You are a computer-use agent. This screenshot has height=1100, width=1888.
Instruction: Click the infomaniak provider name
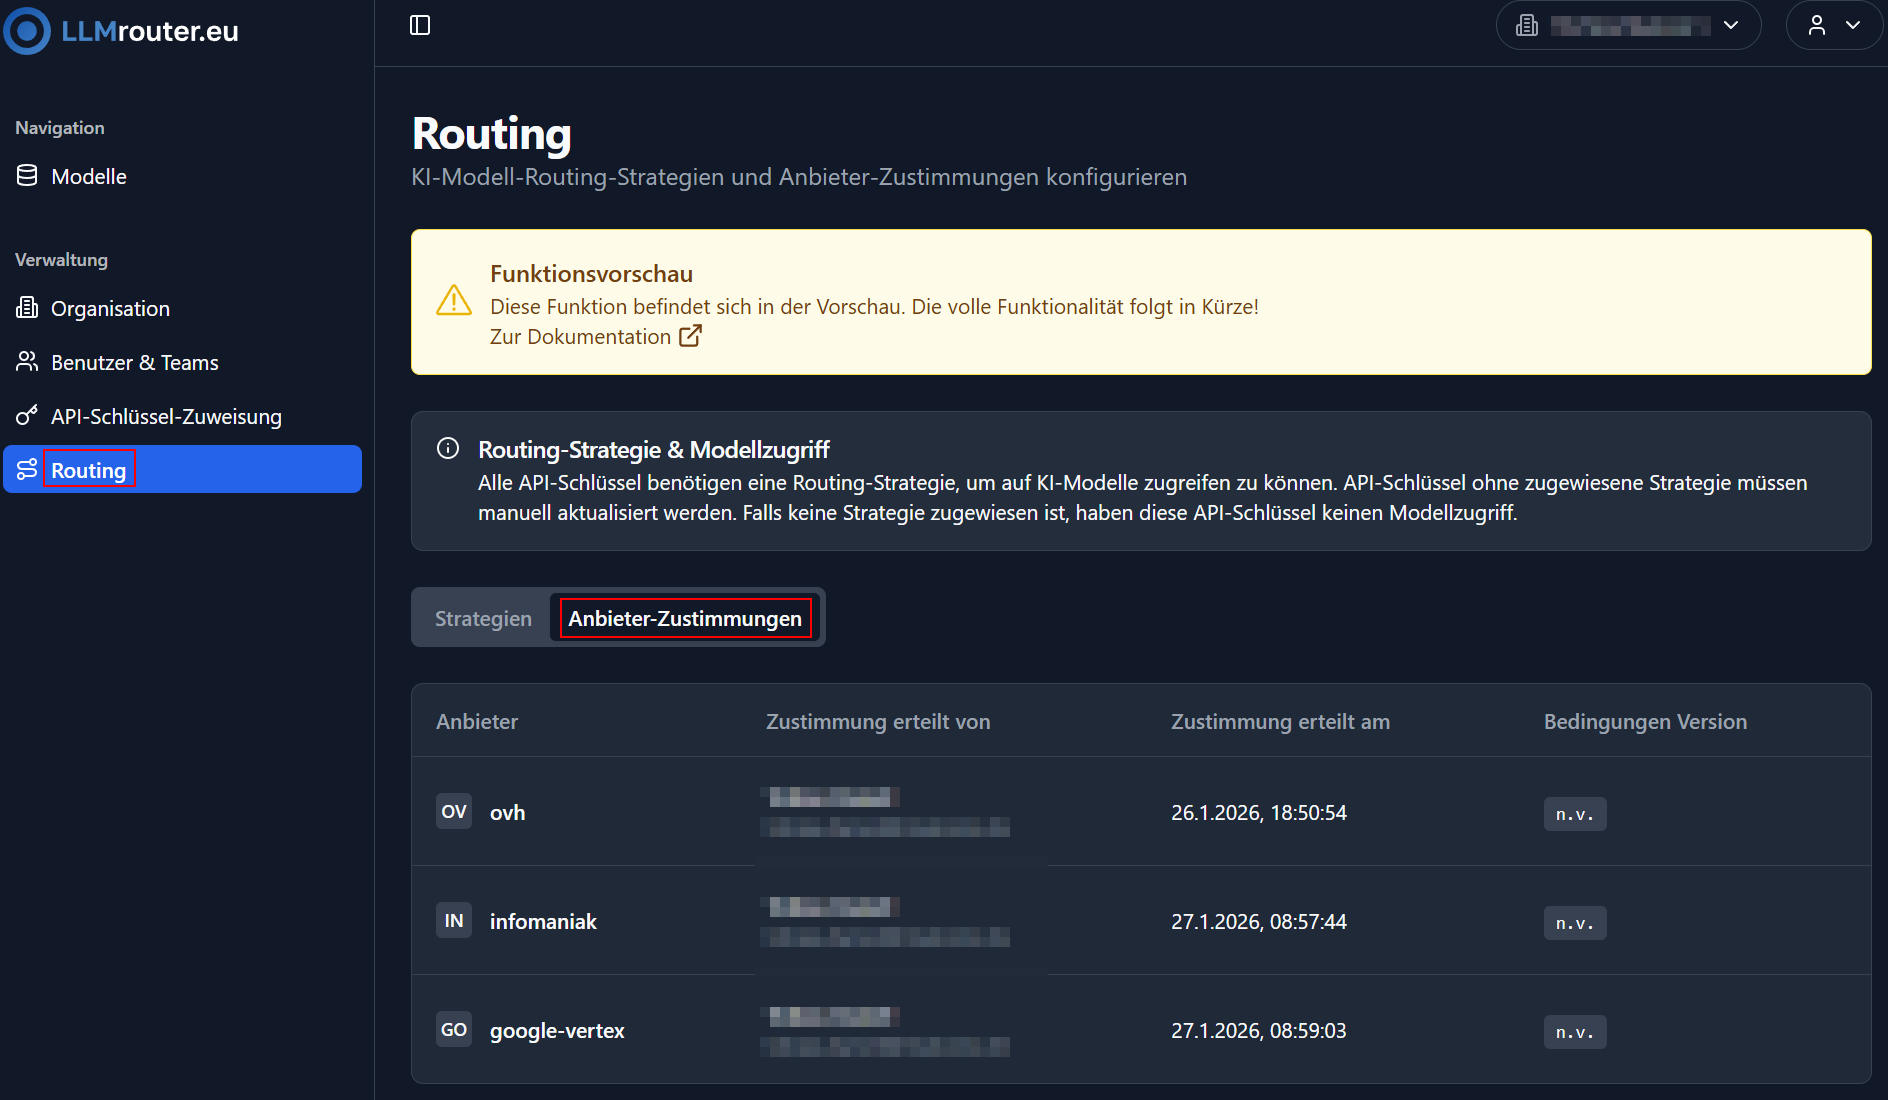coord(543,921)
